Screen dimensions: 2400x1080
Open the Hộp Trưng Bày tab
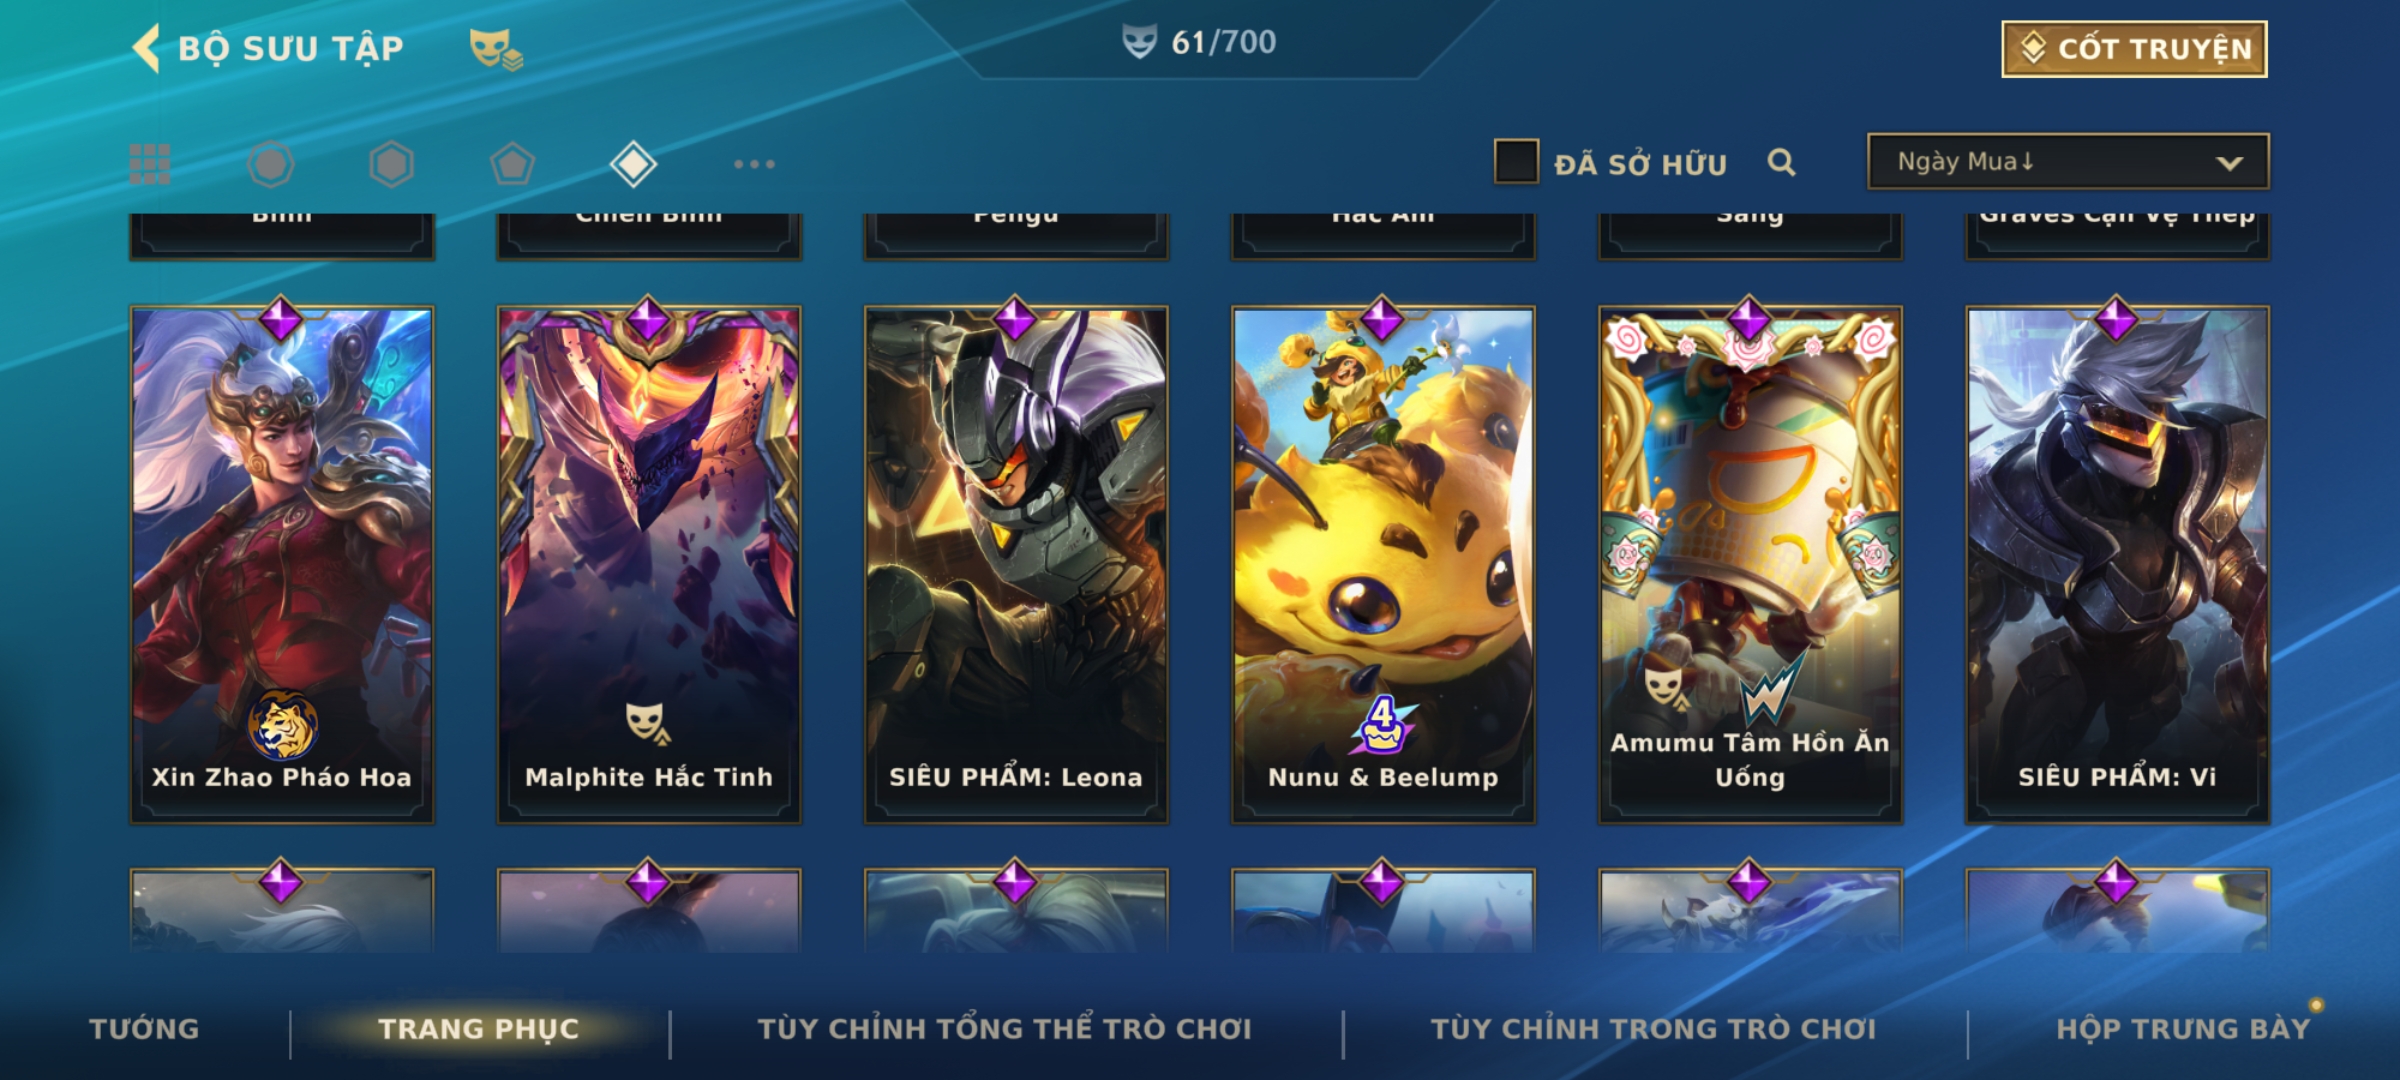coord(2183,1029)
